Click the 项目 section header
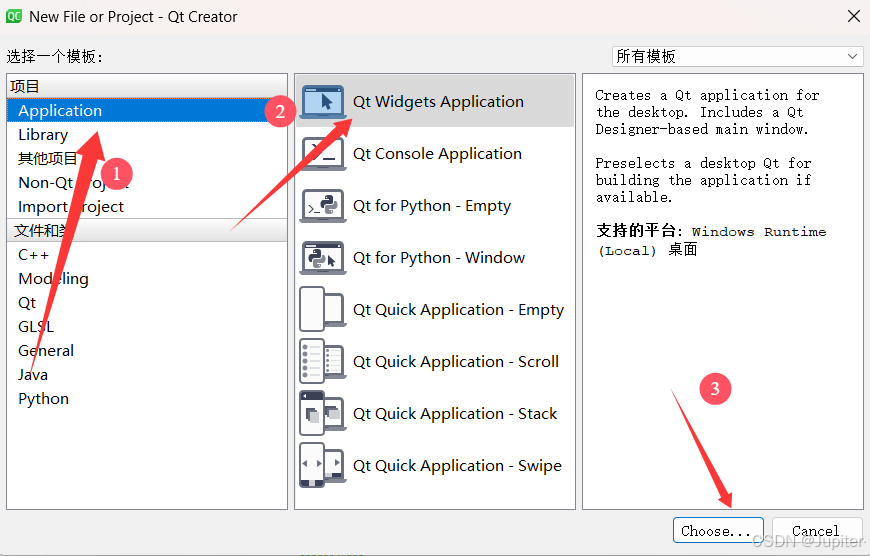Screen dimensions: 870x556 147,86
